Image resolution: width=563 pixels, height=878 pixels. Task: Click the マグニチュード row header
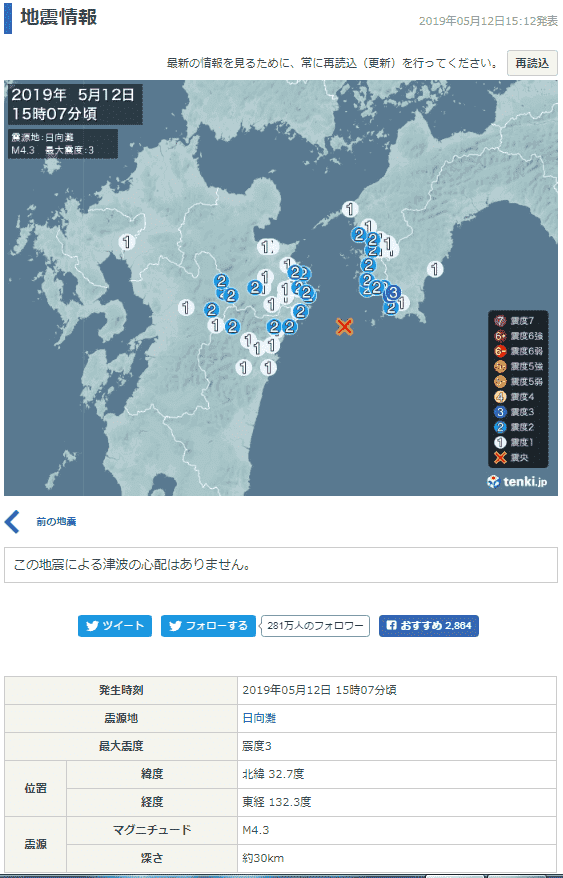coord(152,830)
